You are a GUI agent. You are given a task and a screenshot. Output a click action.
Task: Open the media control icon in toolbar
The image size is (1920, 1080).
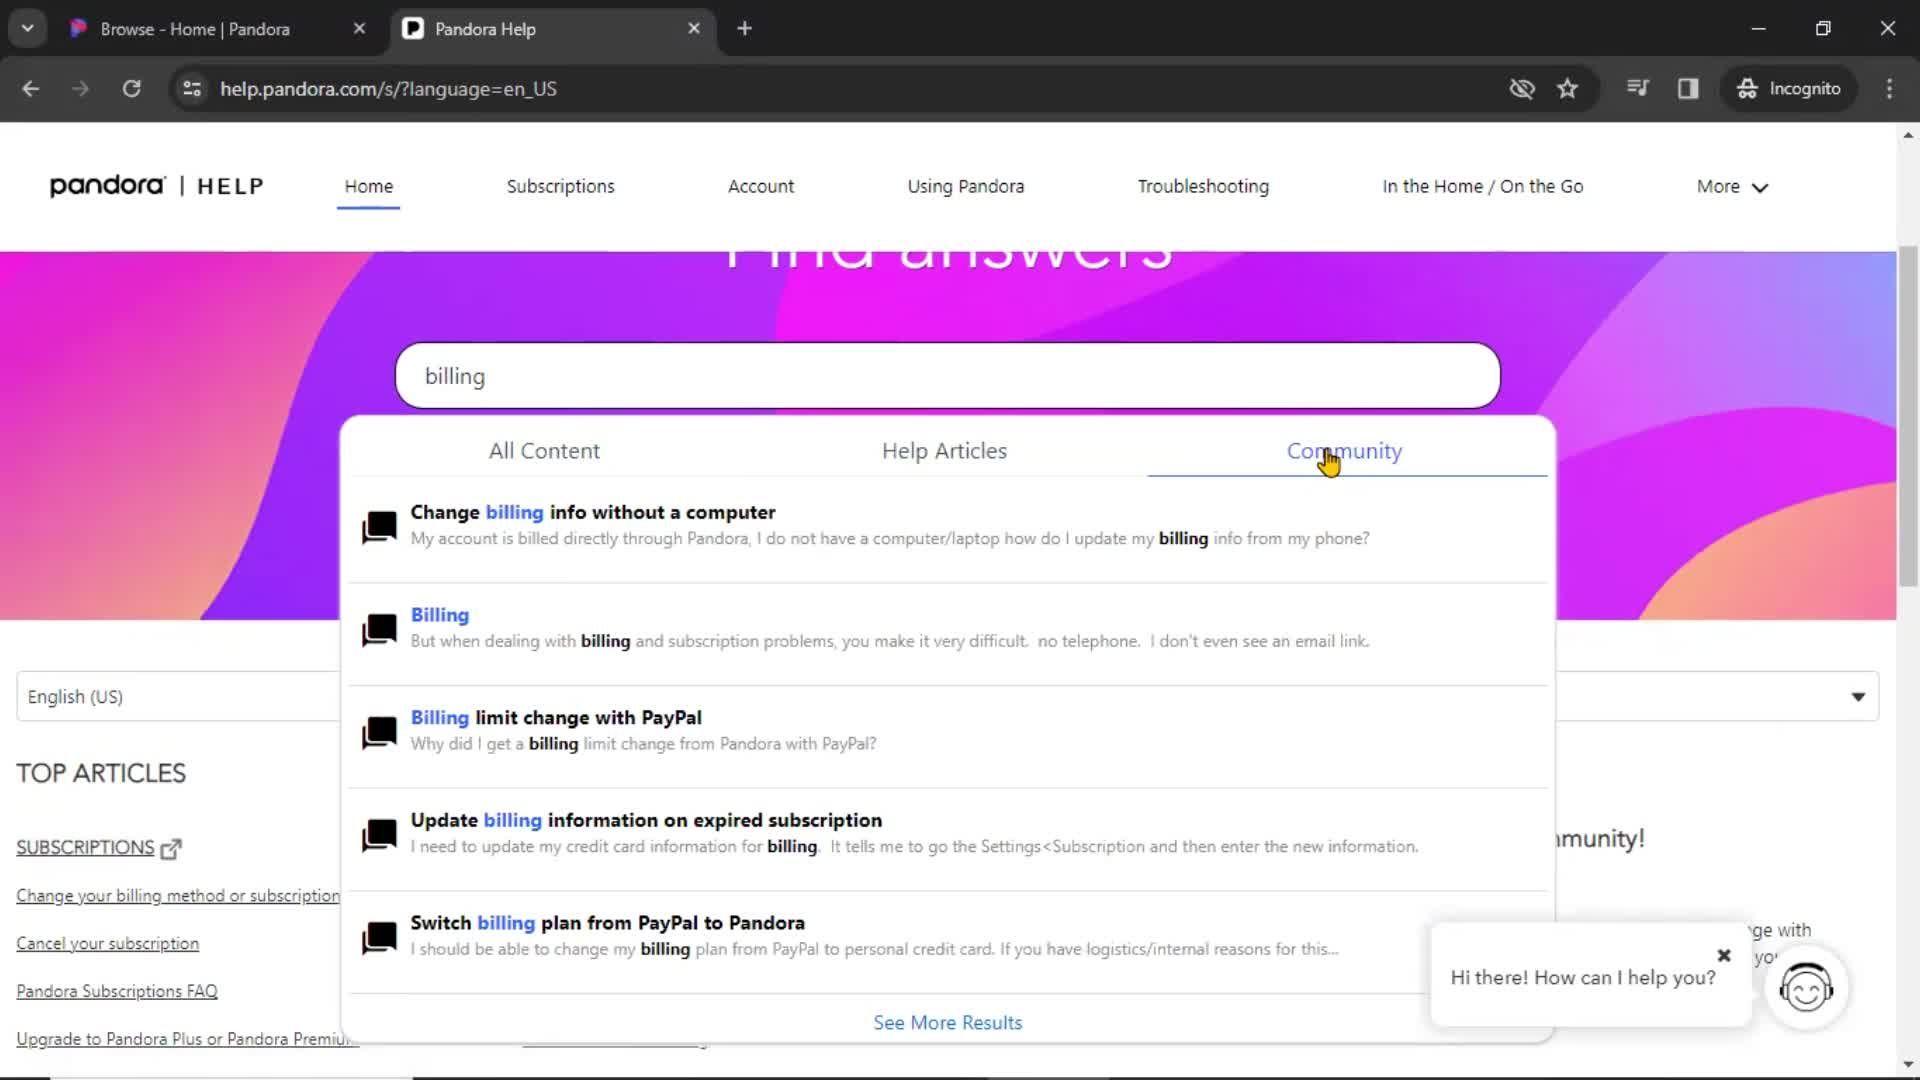[x=1637, y=88]
